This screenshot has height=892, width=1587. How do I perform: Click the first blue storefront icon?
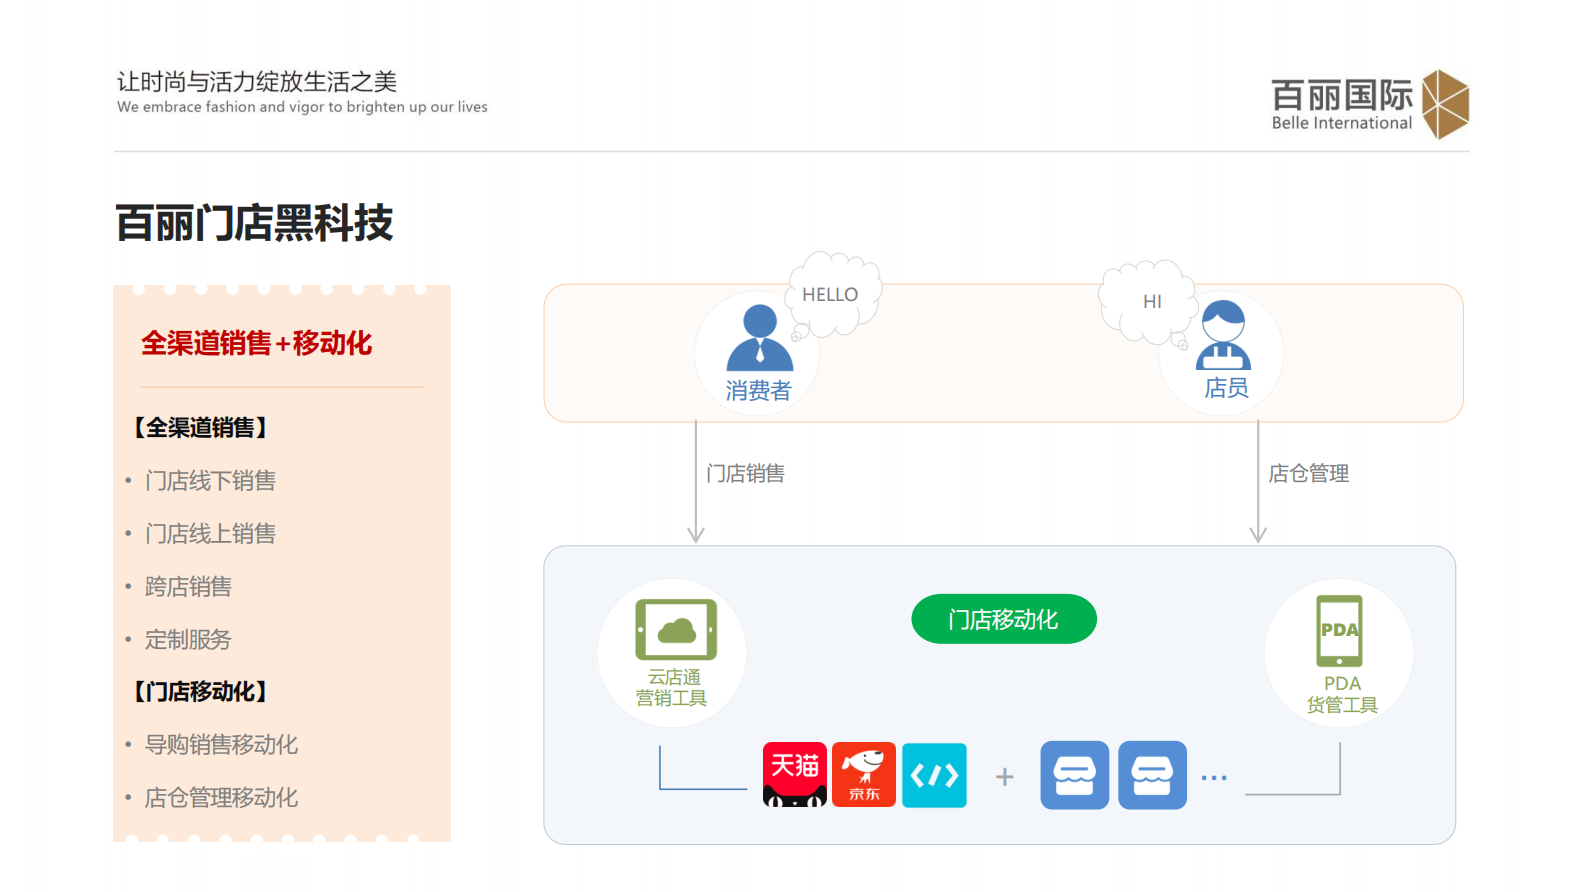[1075, 775]
